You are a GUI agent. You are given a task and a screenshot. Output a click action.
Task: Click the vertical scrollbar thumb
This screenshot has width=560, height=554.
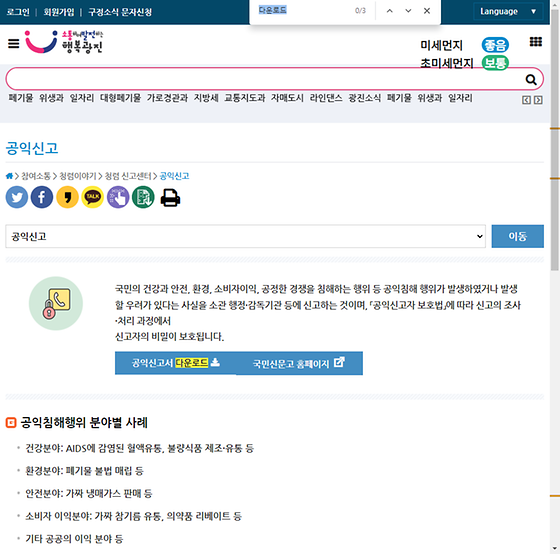pos(555,139)
